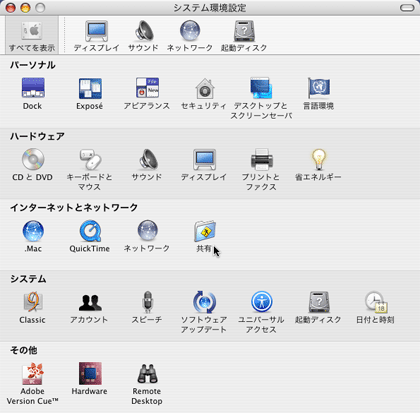Viewport: 420px width, 413px height.
Task: Open 日付と時刻 clock icon
Action: (x=376, y=302)
